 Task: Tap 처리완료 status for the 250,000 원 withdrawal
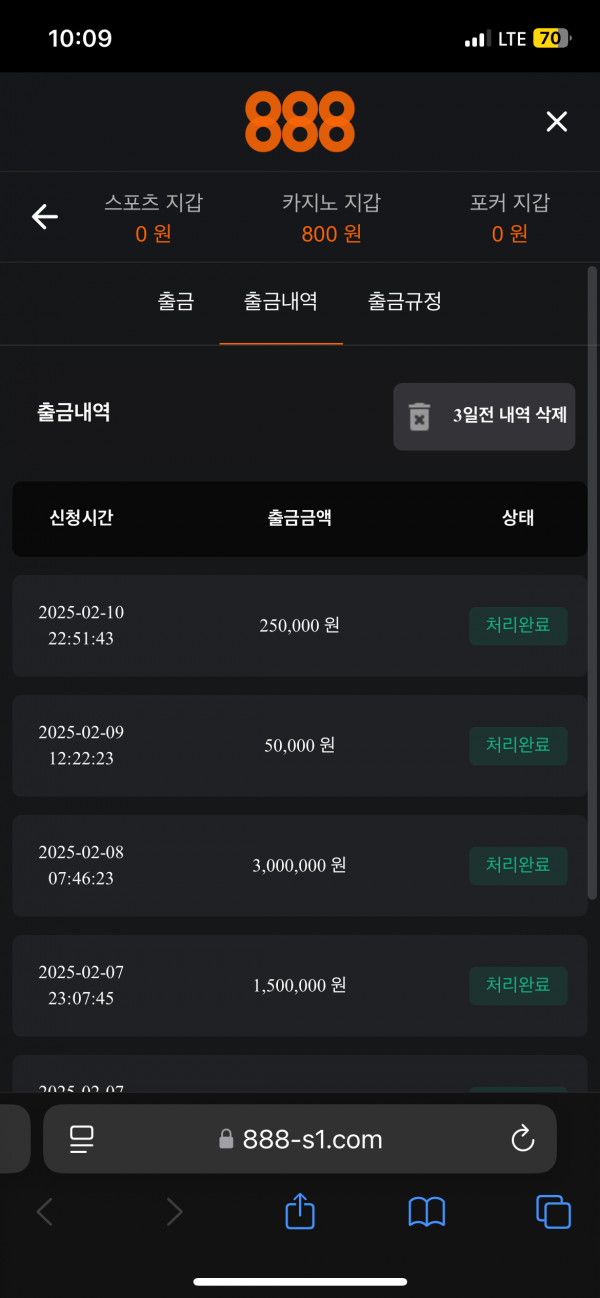518,626
